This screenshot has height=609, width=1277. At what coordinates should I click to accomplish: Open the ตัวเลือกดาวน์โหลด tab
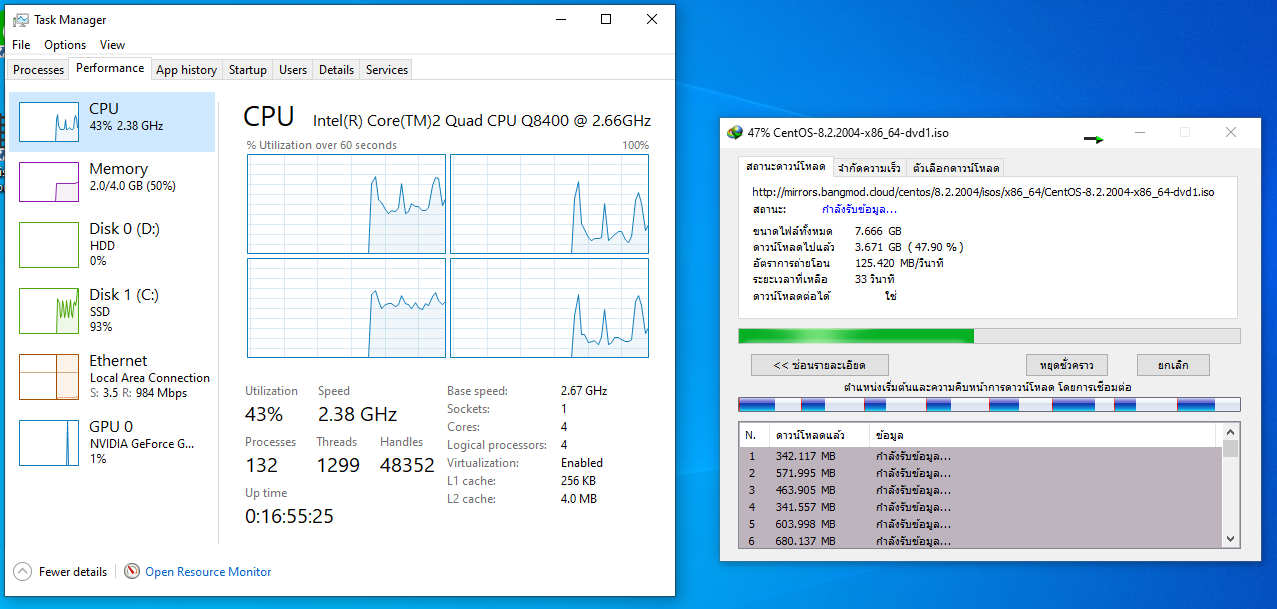click(x=955, y=168)
